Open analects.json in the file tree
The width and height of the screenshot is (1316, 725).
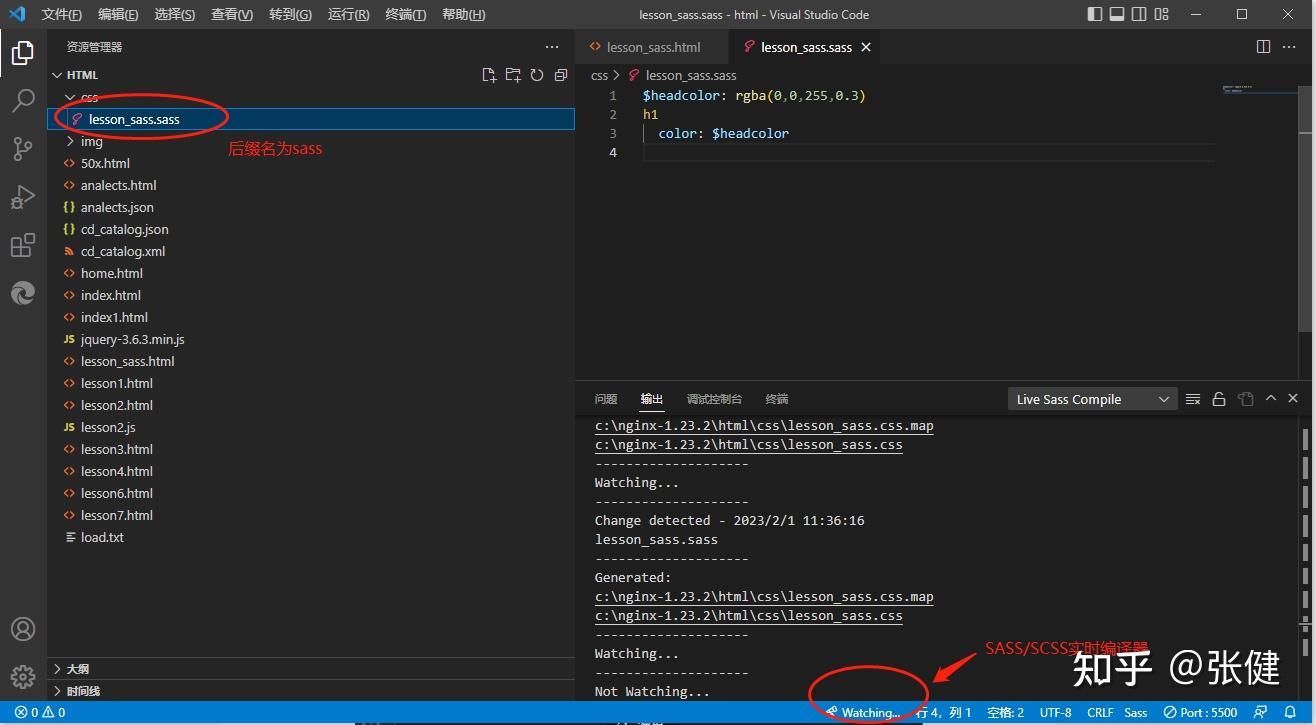pos(117,207)
